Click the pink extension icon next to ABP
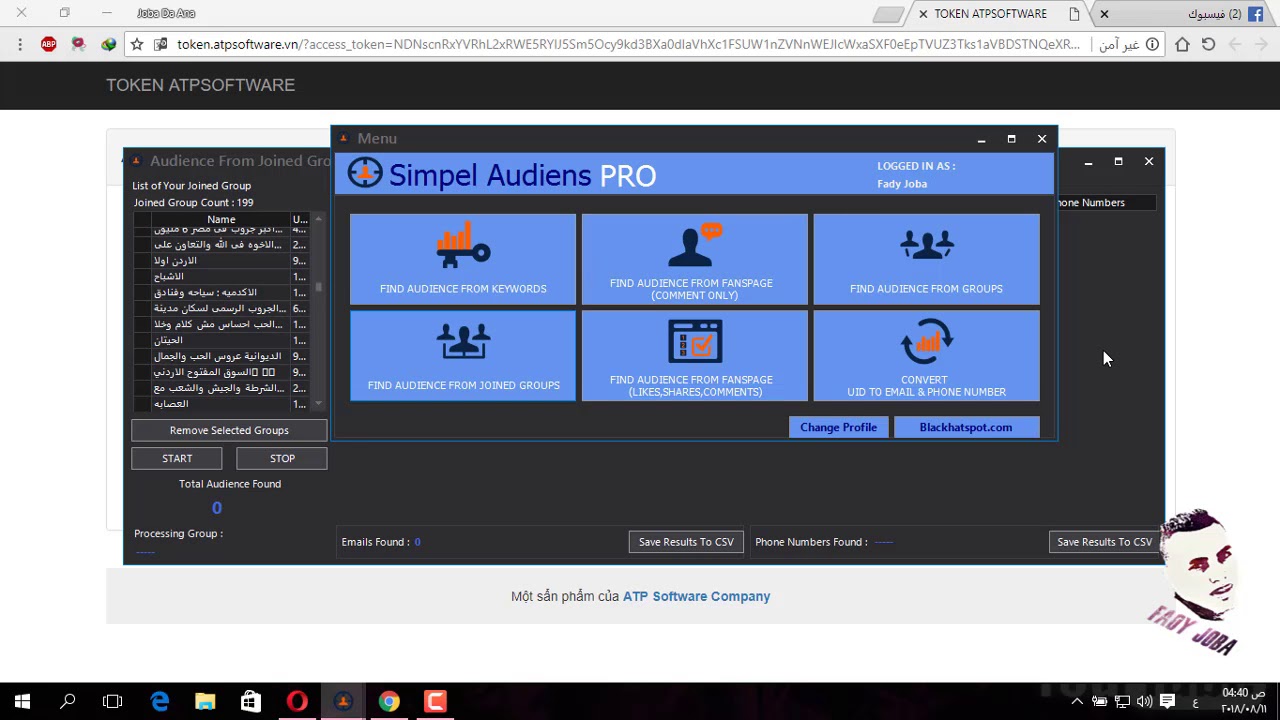 (x=78, y=44)
